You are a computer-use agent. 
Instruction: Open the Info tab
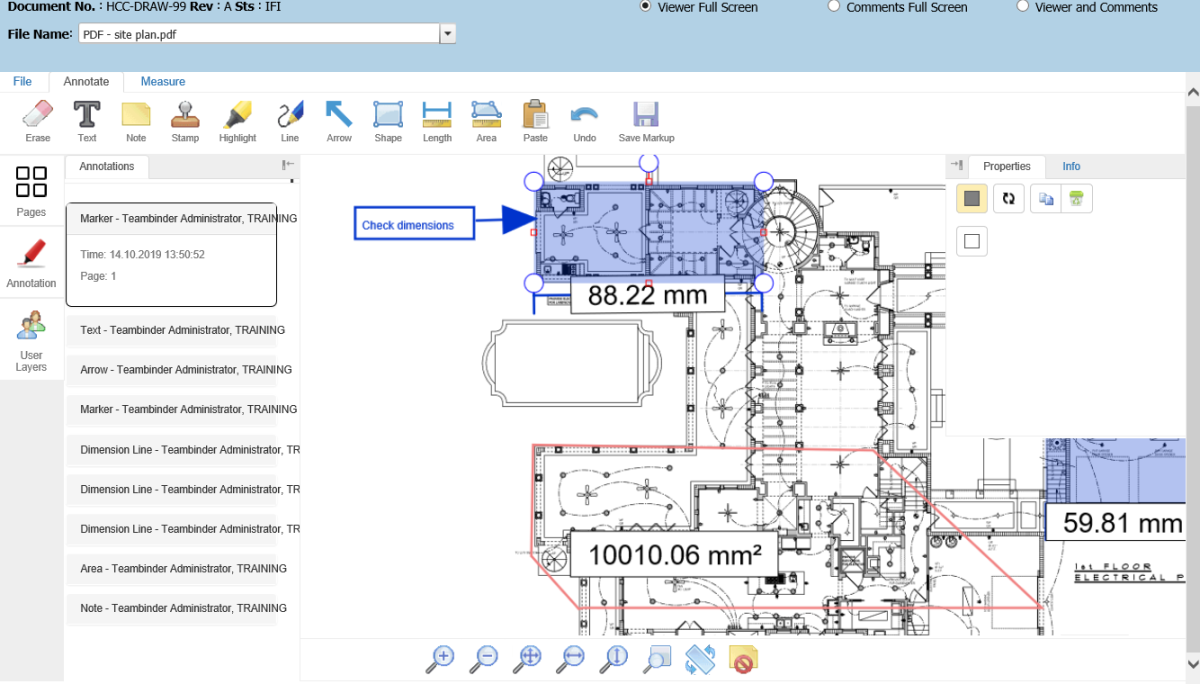[1071, 166]
